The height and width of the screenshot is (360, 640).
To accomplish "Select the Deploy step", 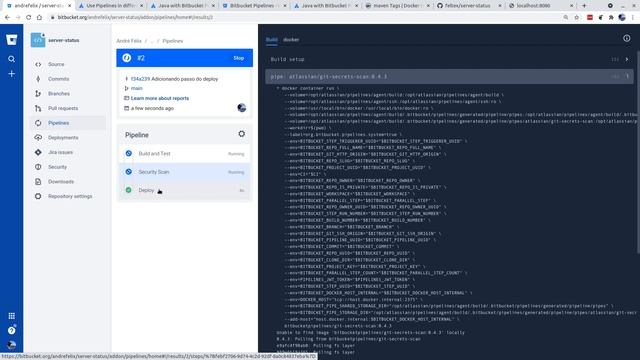I will [x=184, y=191].
